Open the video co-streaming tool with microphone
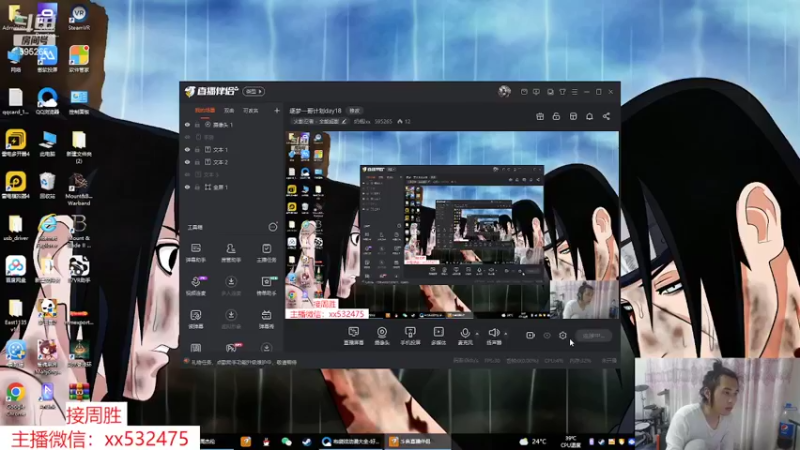This screenshot has height=450, width=800. pyautogui.click(x=195, y=286)
